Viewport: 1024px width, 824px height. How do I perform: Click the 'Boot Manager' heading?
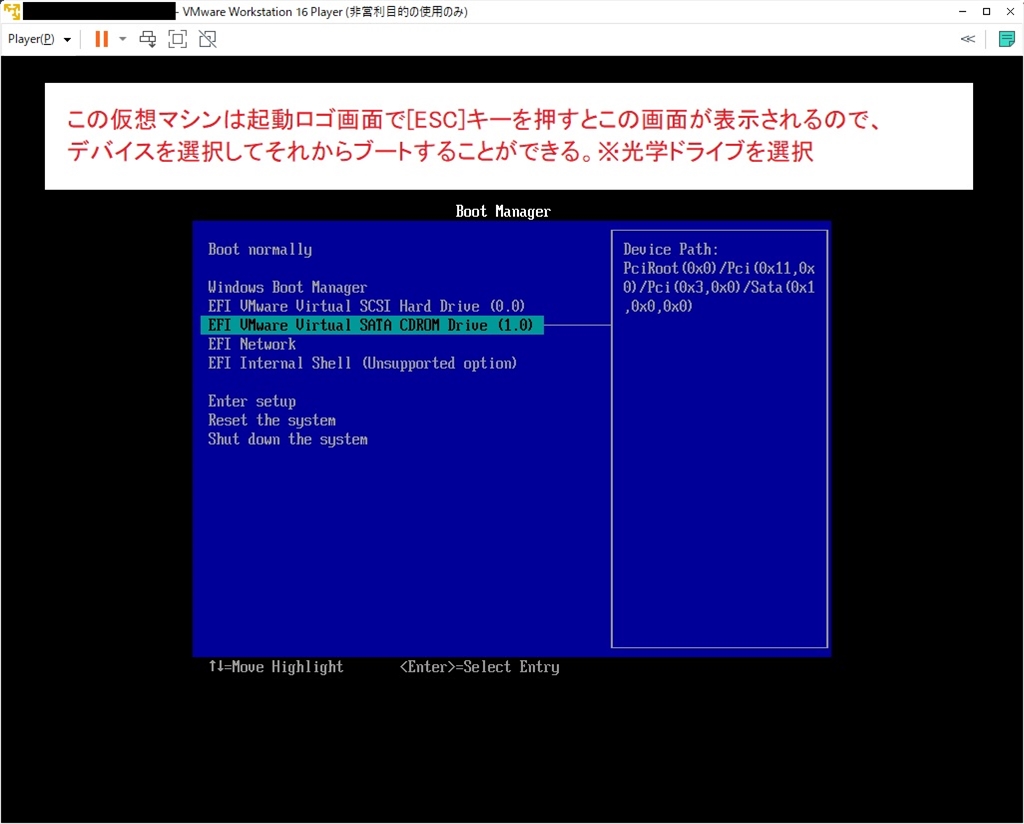point(503,212)
